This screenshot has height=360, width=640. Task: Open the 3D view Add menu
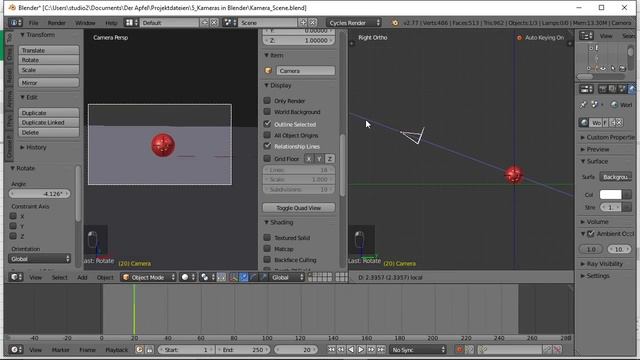(82, 277)
